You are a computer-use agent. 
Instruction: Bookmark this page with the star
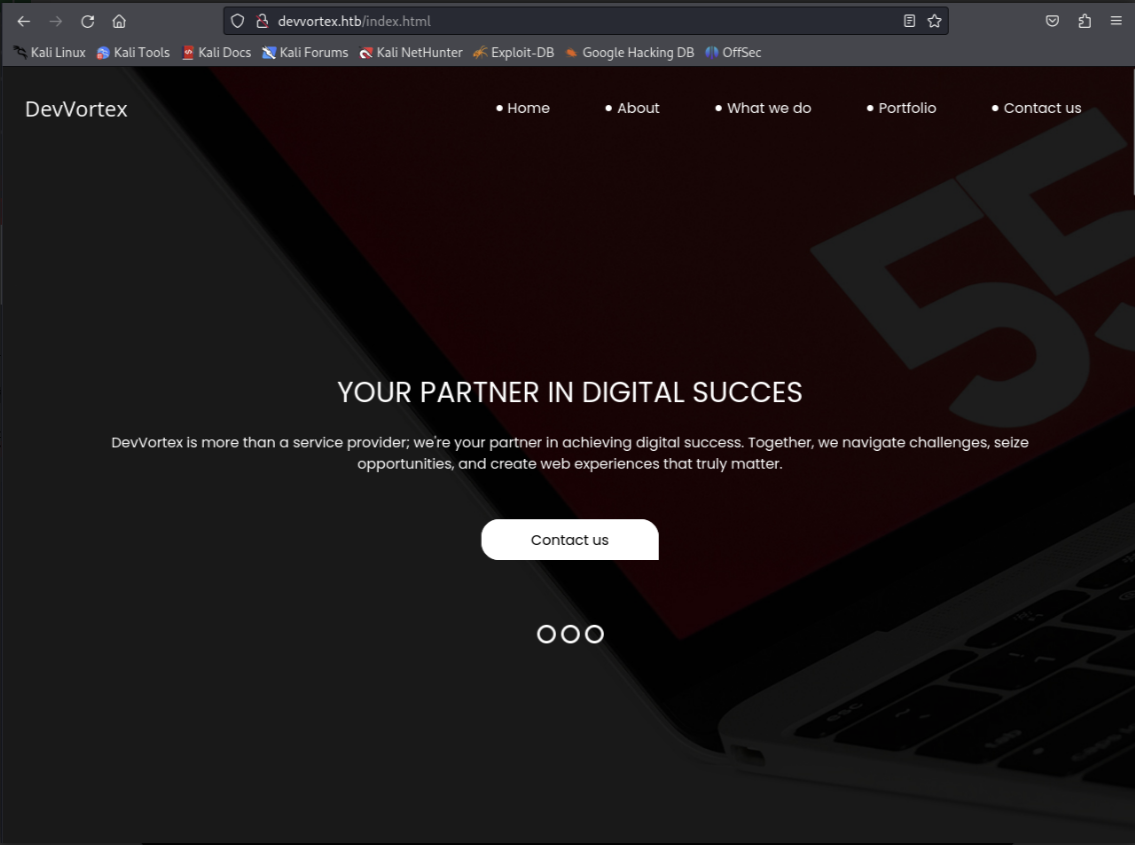click(x=934, y=21)
